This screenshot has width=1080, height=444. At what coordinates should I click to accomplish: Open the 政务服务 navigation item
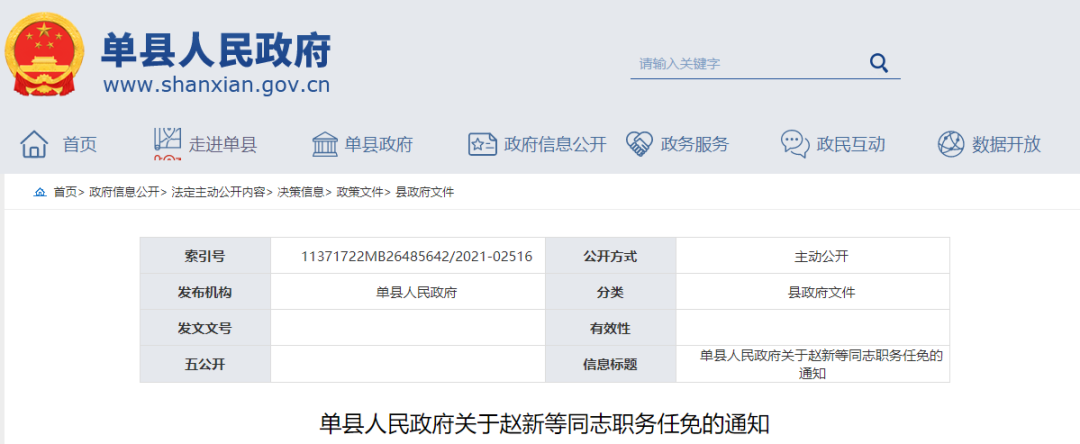click(694, 145)
